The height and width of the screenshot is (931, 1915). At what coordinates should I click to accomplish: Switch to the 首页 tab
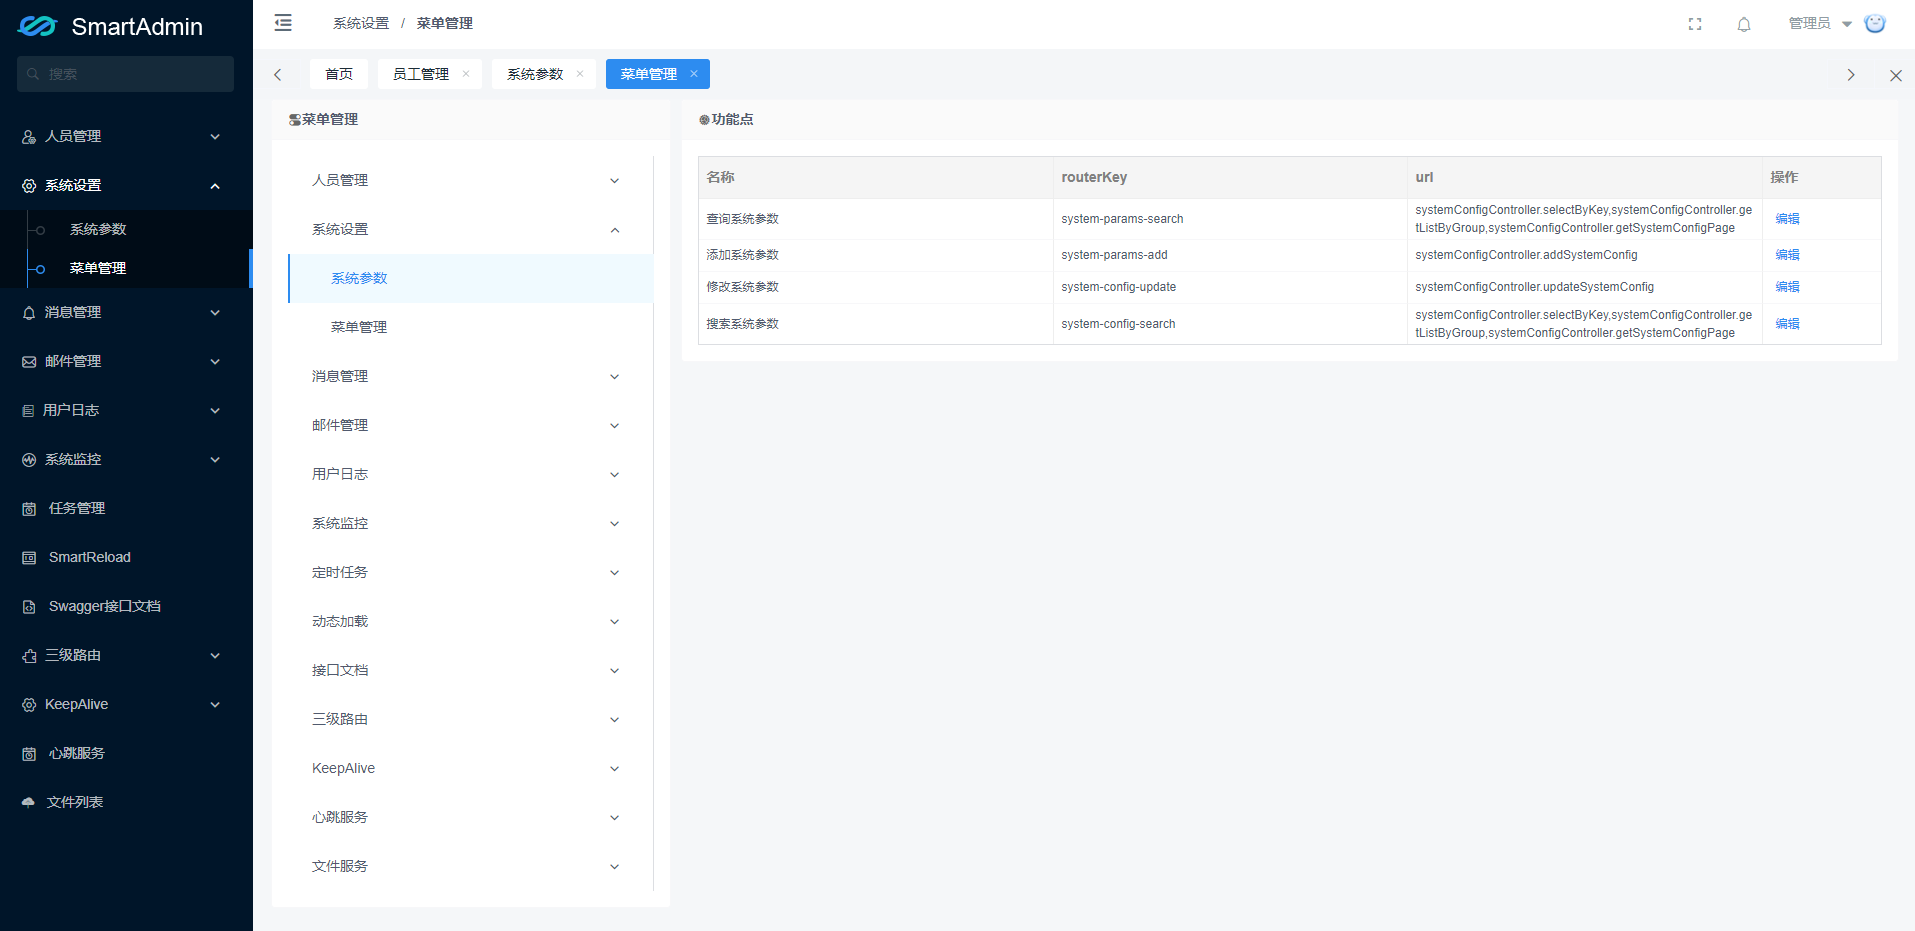coord(338,73)
